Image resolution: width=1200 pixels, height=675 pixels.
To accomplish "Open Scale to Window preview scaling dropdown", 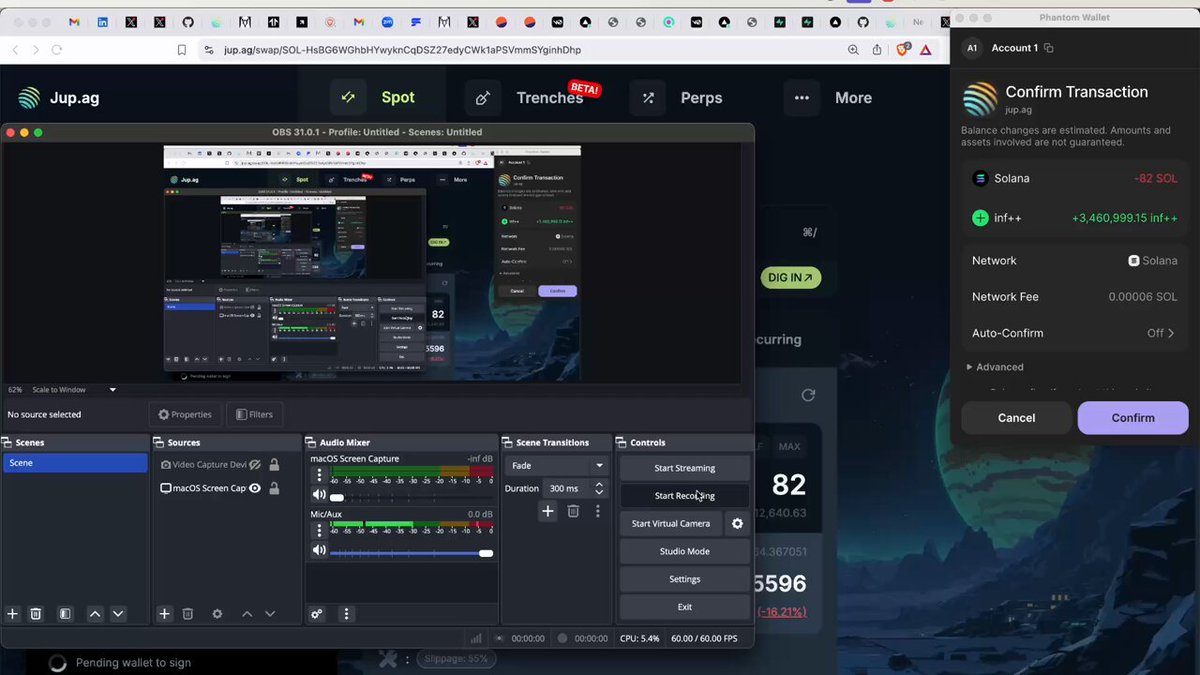I will click(x=74, y=390).
